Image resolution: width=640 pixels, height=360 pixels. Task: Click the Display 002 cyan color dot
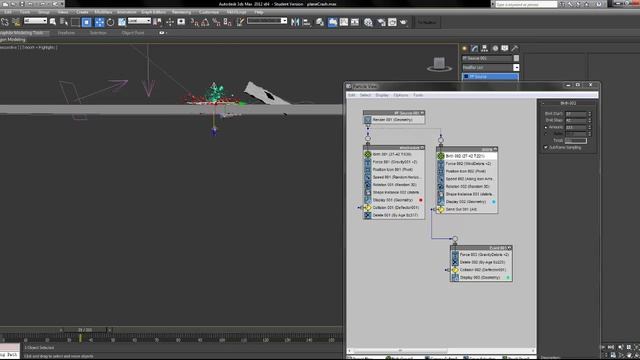pyautogui.click(x=494, y=202)
